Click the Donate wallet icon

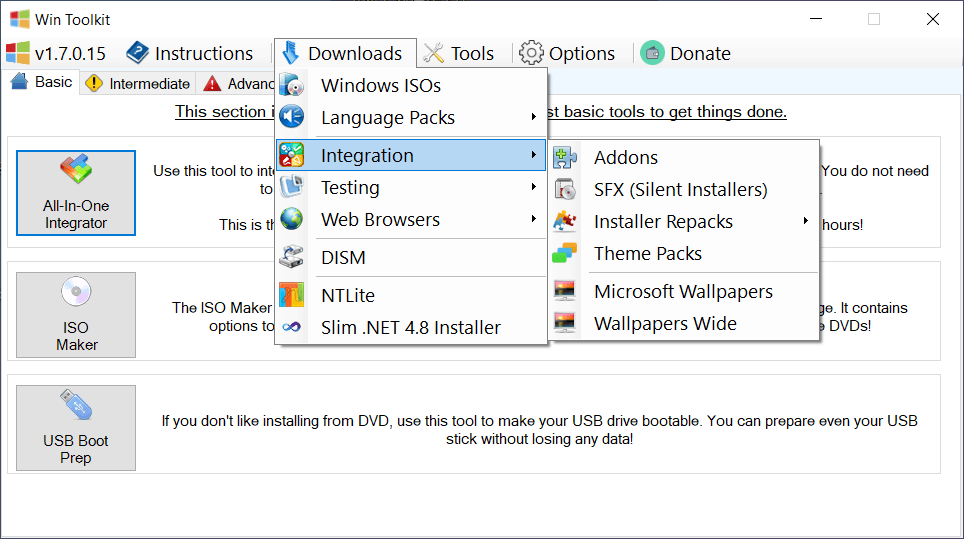(x=652, y=53)
